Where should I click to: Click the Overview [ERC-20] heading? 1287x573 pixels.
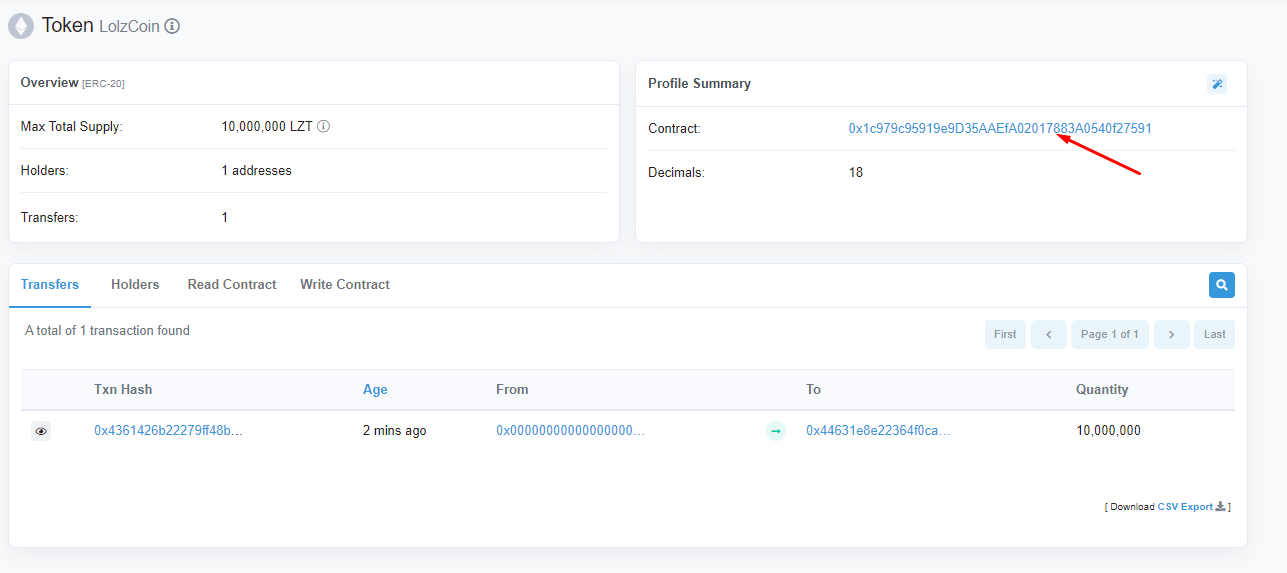click(x=72, y=83)
